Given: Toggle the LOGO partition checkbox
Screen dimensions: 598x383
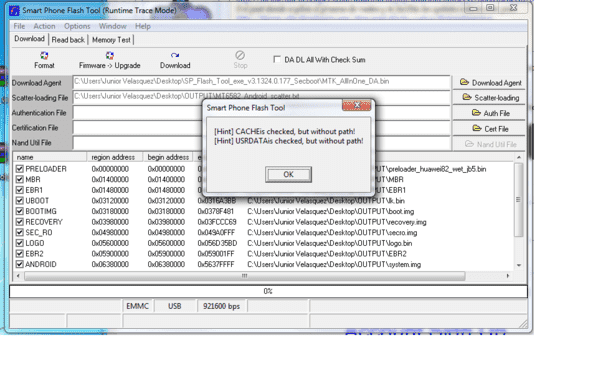Looking at the screenshot, I should [20, 243].
